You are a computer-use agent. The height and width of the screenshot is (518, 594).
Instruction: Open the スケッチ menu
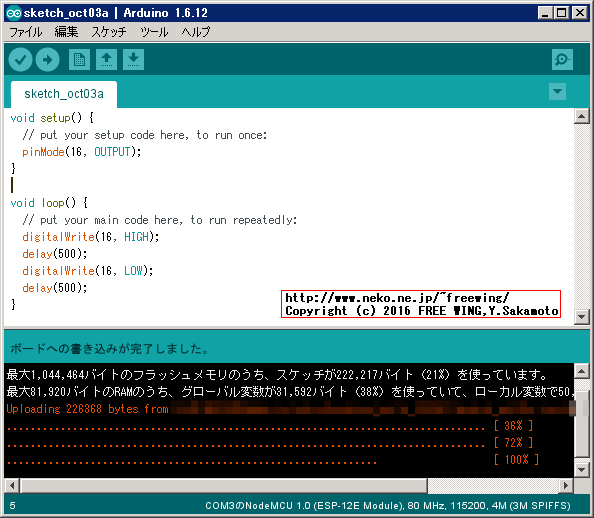point(109,32)
